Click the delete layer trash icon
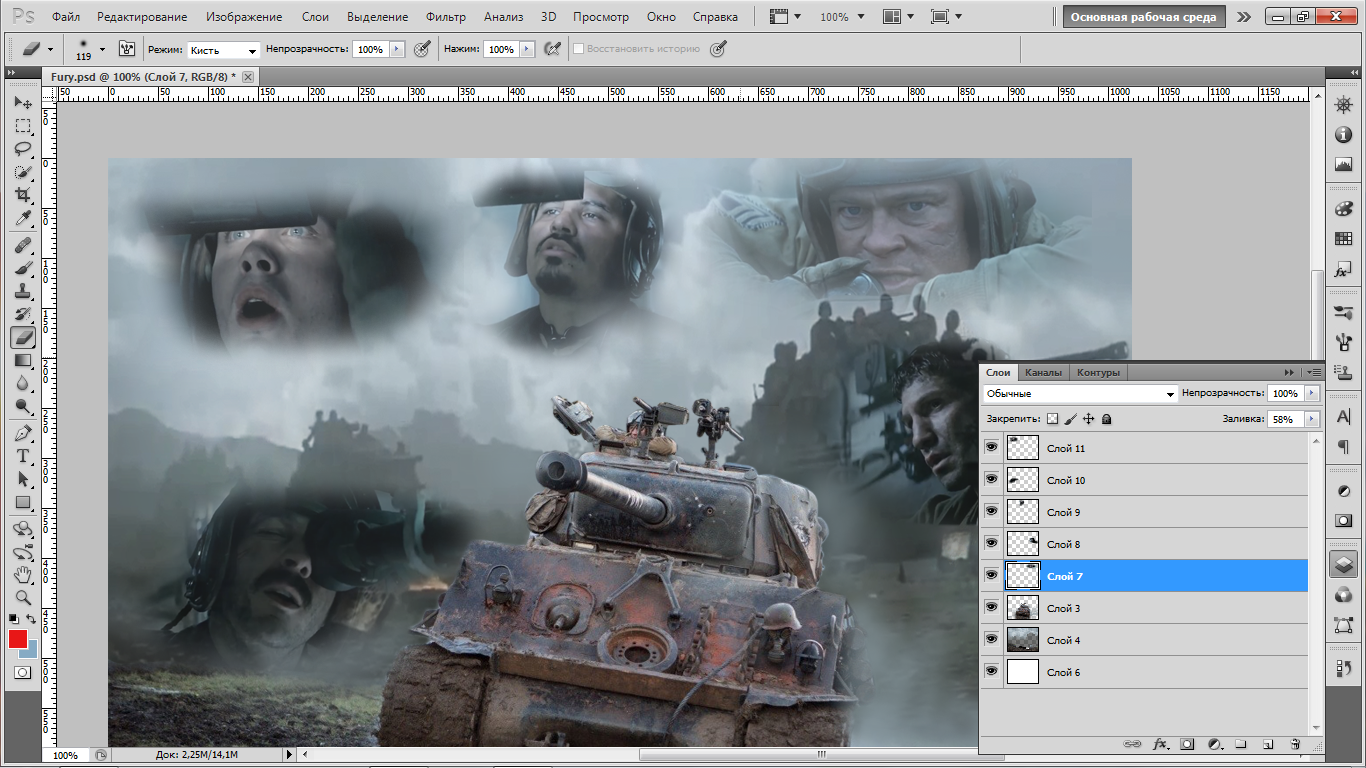Viewport: 1366px width, 768px height. click(x=1295, y=744)
